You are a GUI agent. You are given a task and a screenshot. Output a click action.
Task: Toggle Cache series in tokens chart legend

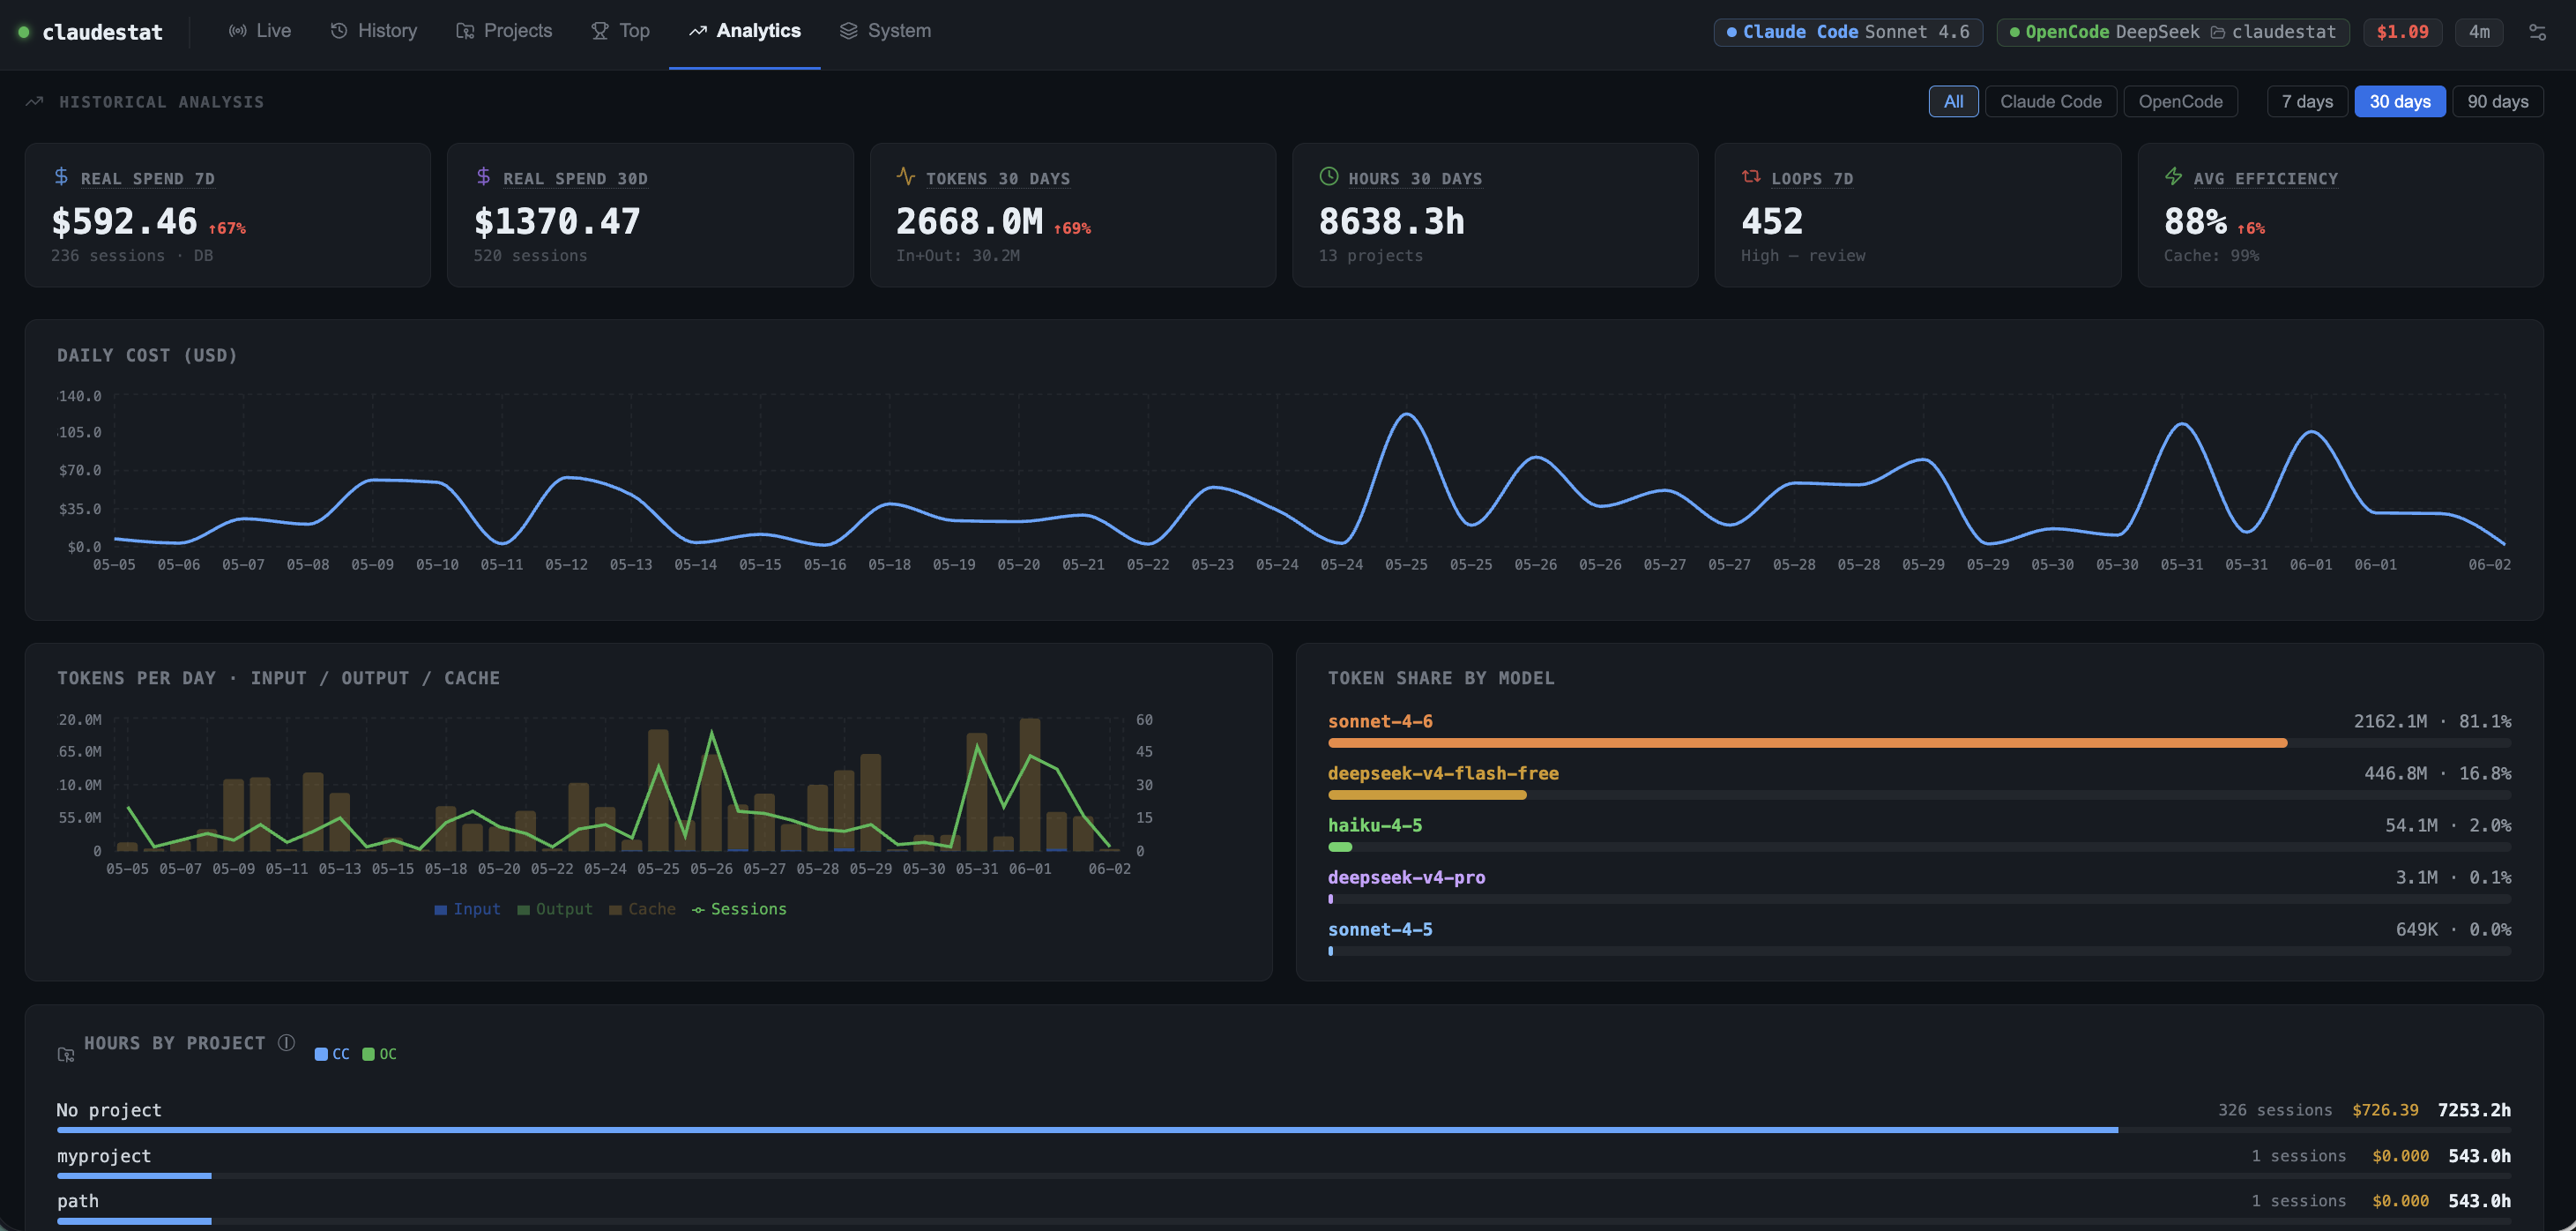tap(642, 909)
